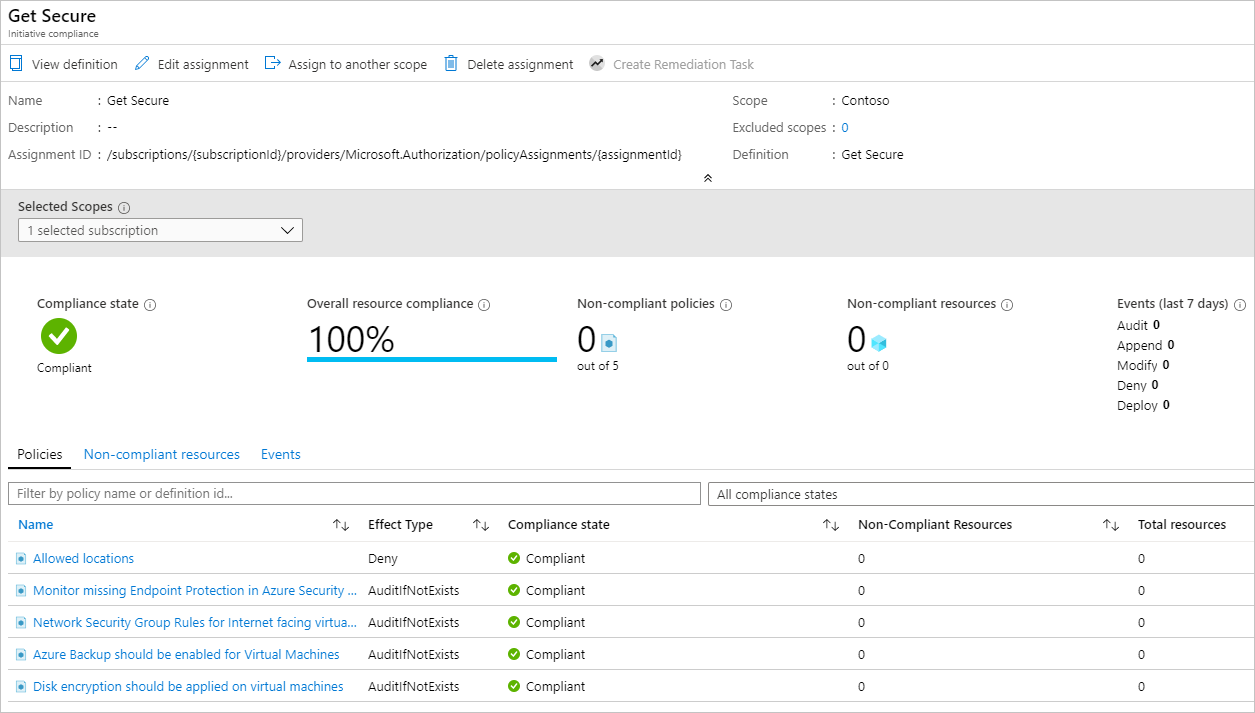
Task: Collapse the assignment details with the chevron
Action: tap(708, 177)
